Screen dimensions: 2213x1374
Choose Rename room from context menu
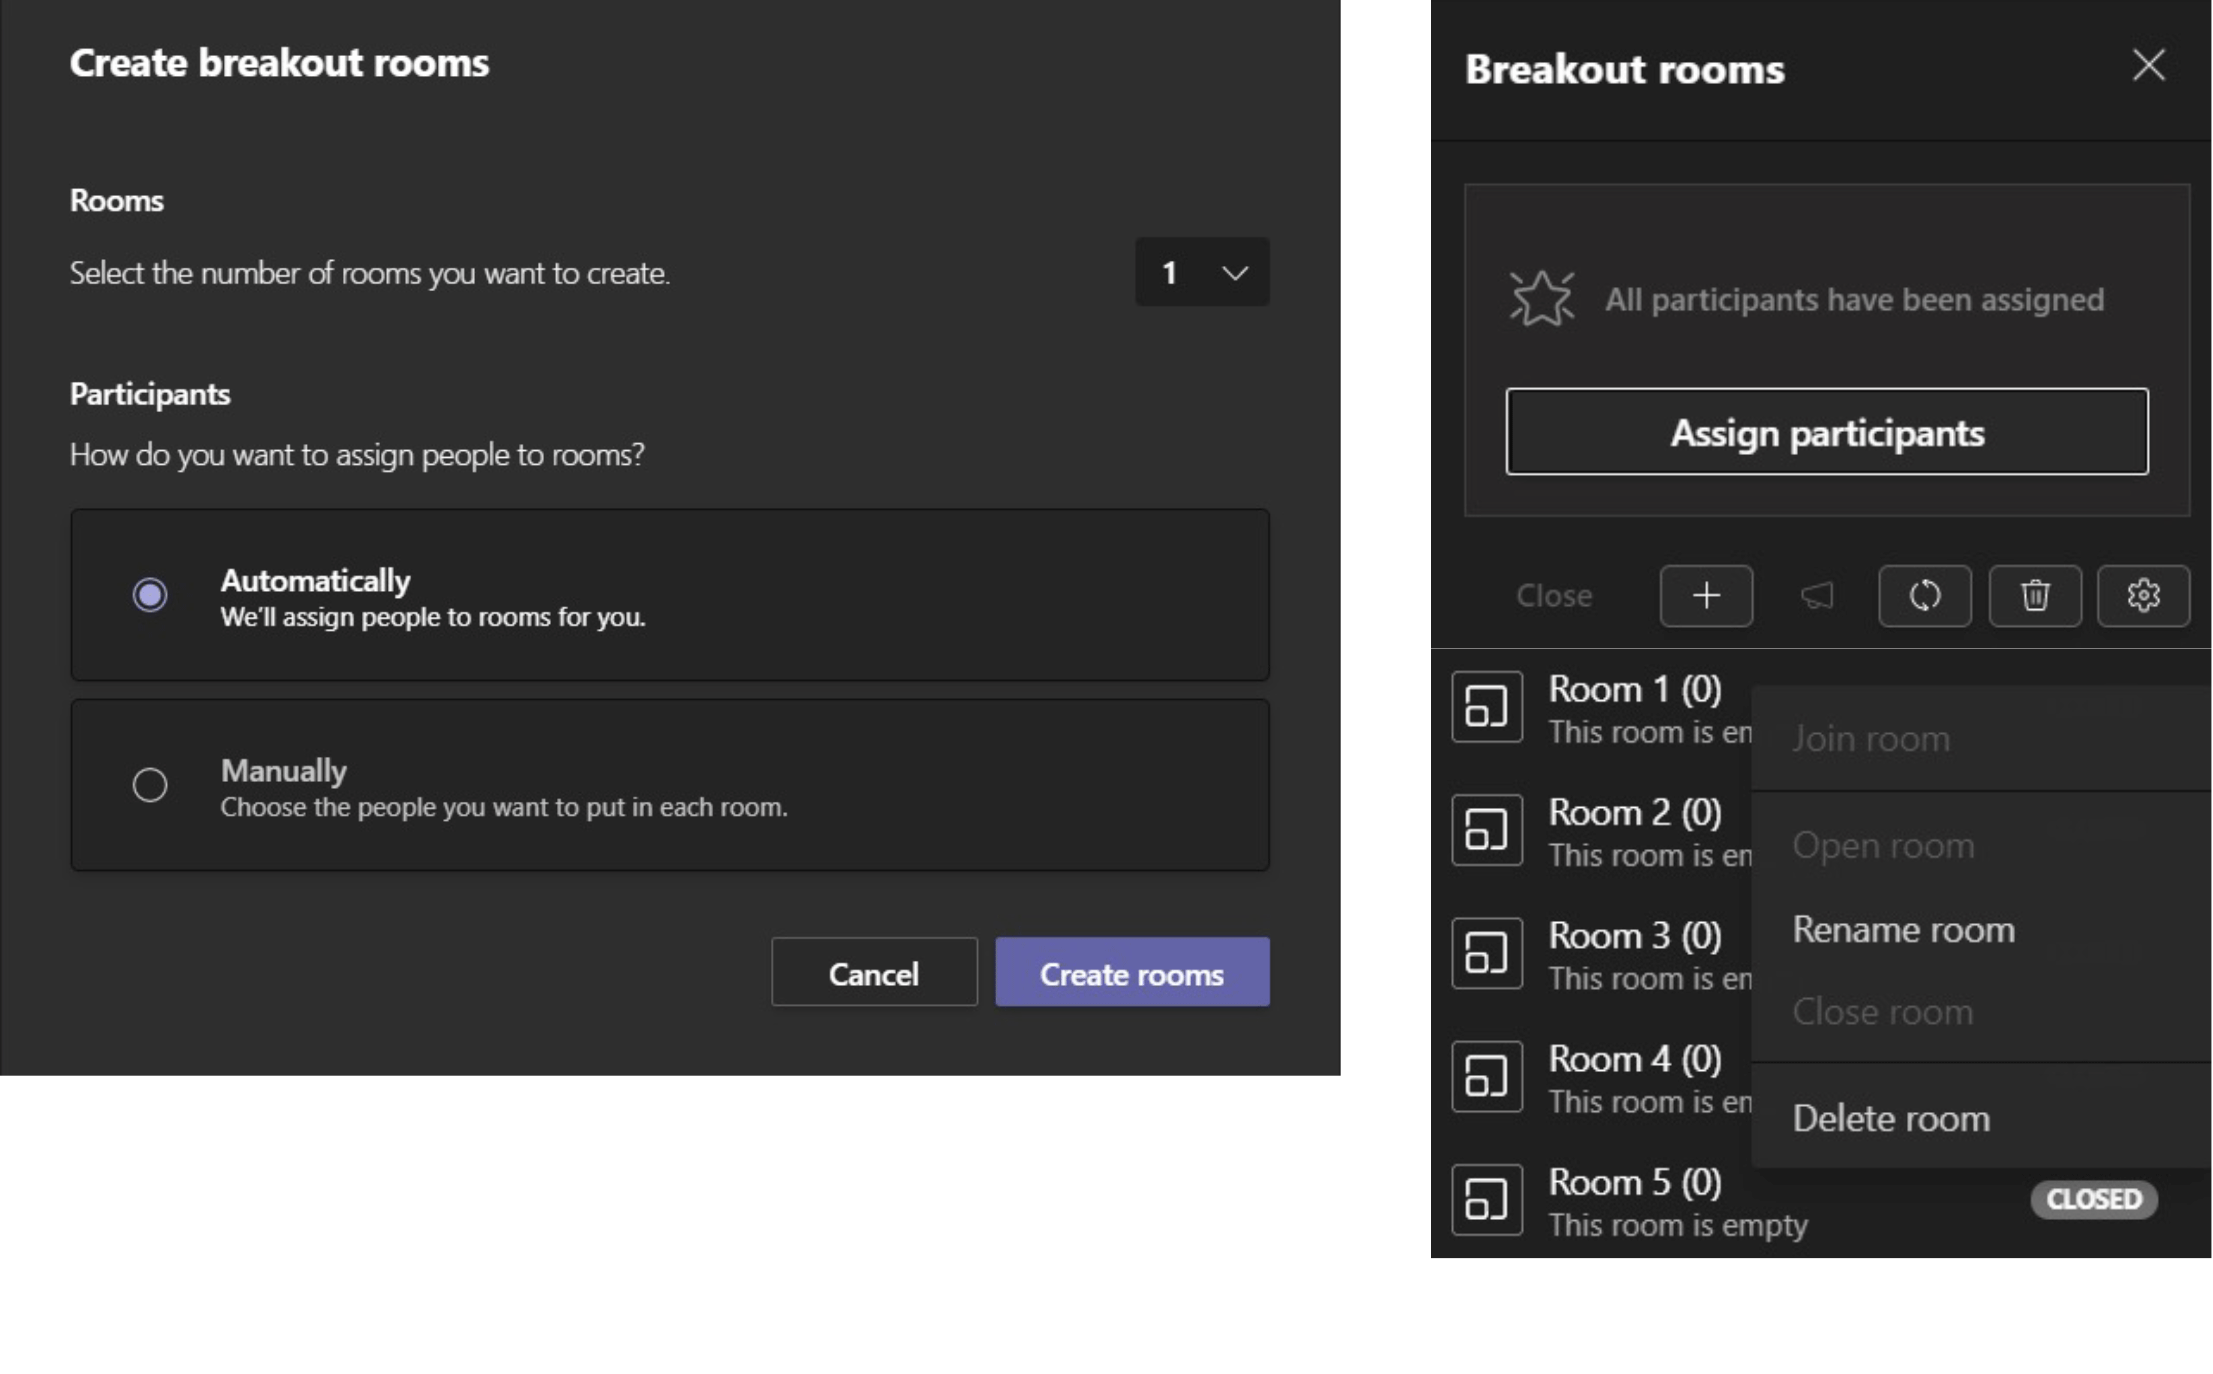click(x=1902, y=930)
